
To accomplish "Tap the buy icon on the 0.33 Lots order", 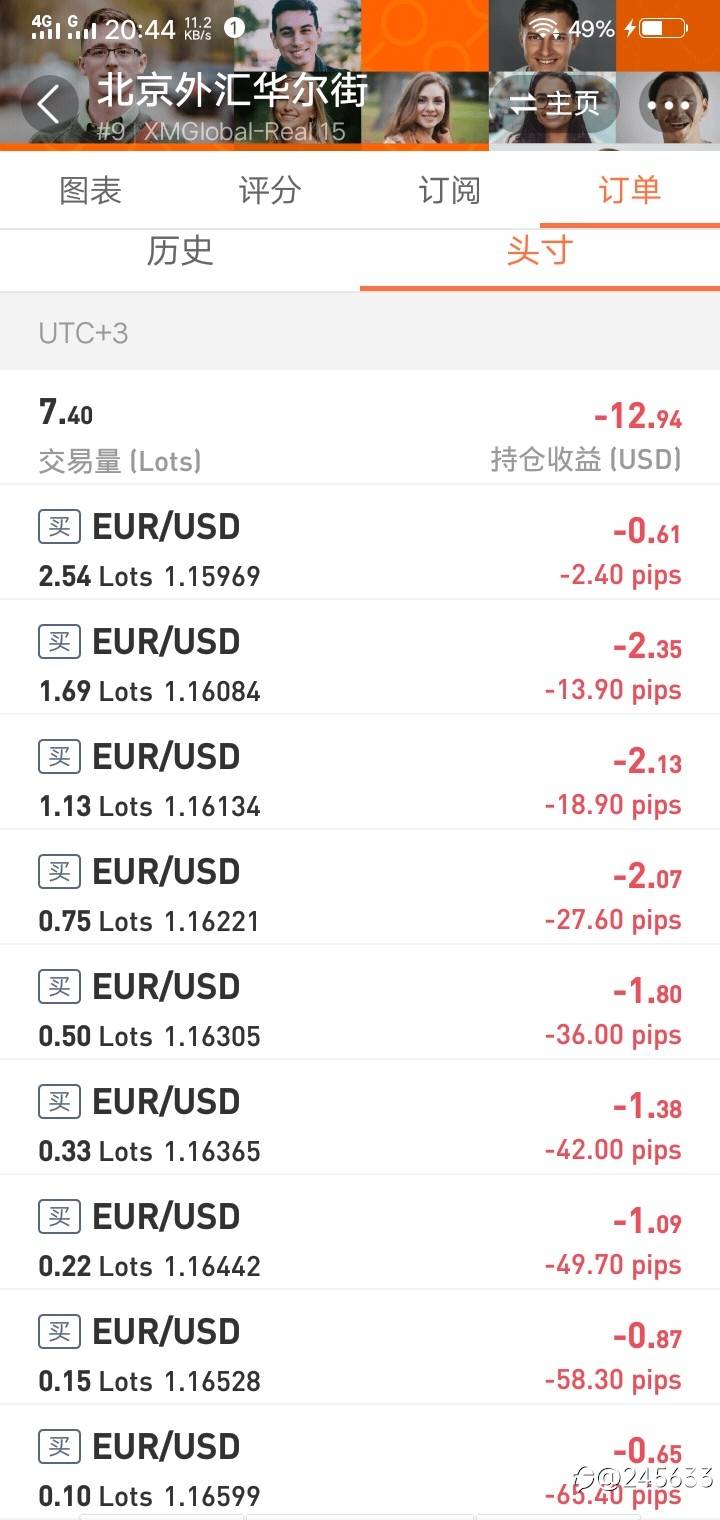I will (x=59, y=1101).
